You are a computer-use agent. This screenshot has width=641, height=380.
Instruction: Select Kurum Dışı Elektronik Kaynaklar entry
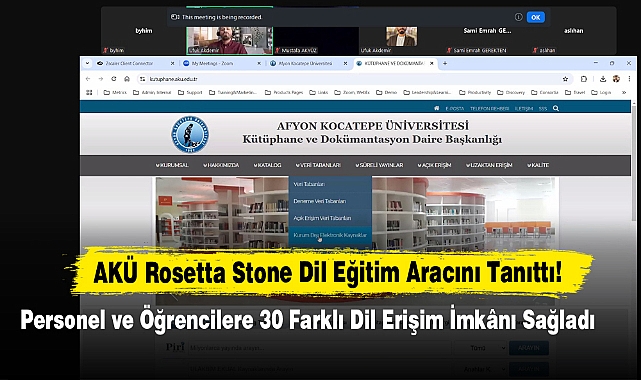tap(330, 235)
